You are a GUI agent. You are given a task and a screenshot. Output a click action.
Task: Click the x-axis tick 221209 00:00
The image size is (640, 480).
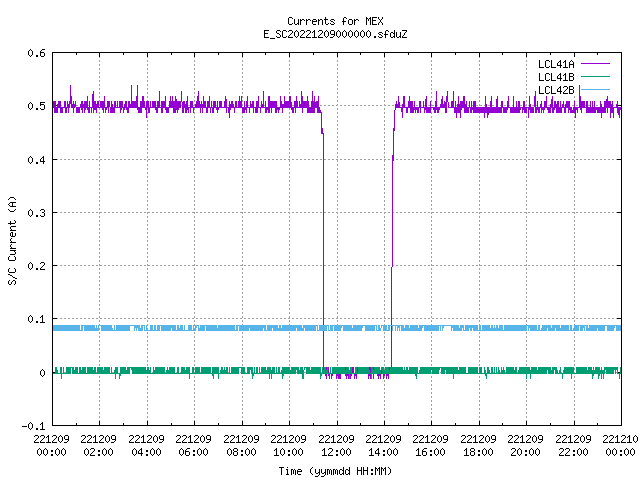point(51,445)
